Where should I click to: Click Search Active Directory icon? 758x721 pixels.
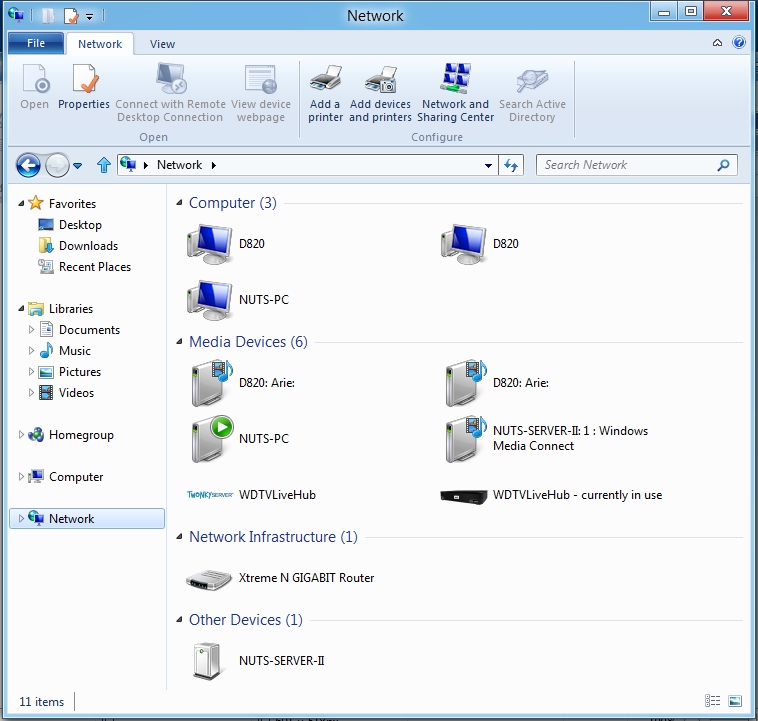(x=532, y=80)
